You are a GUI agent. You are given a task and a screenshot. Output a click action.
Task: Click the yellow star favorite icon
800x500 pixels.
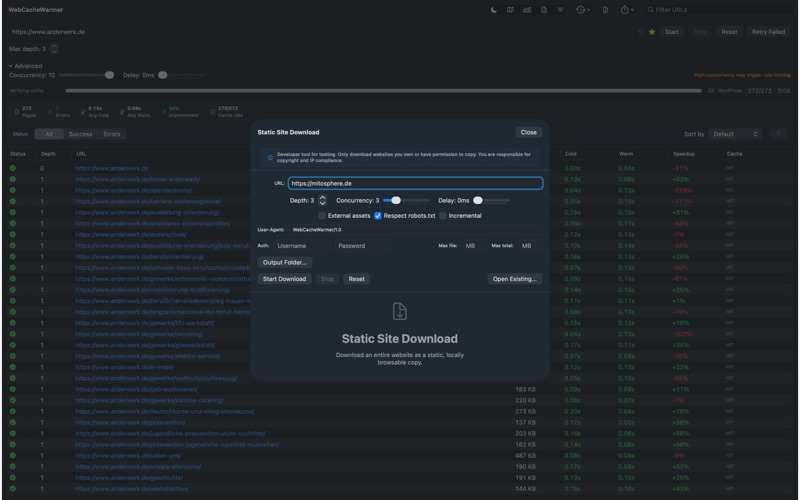click(652, 32)
